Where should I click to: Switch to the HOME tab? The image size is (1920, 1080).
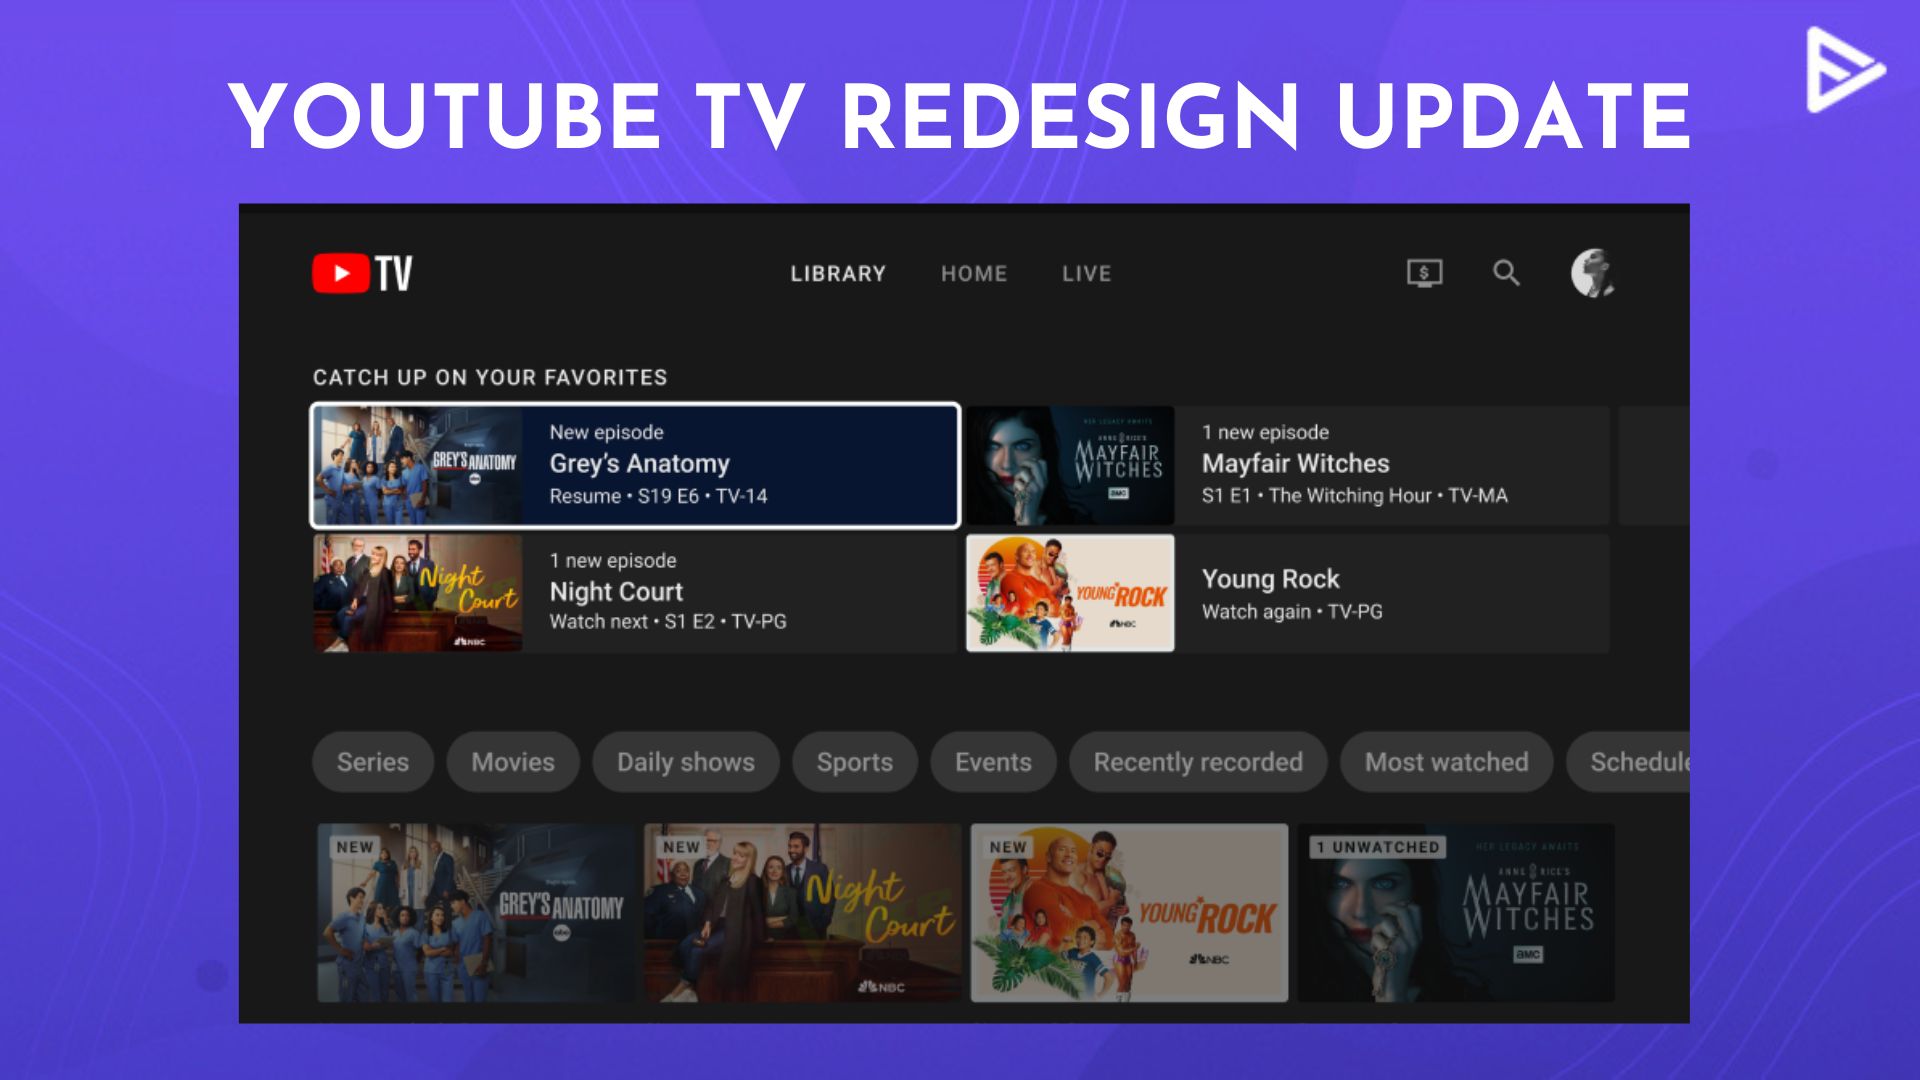tap(974, 274)
